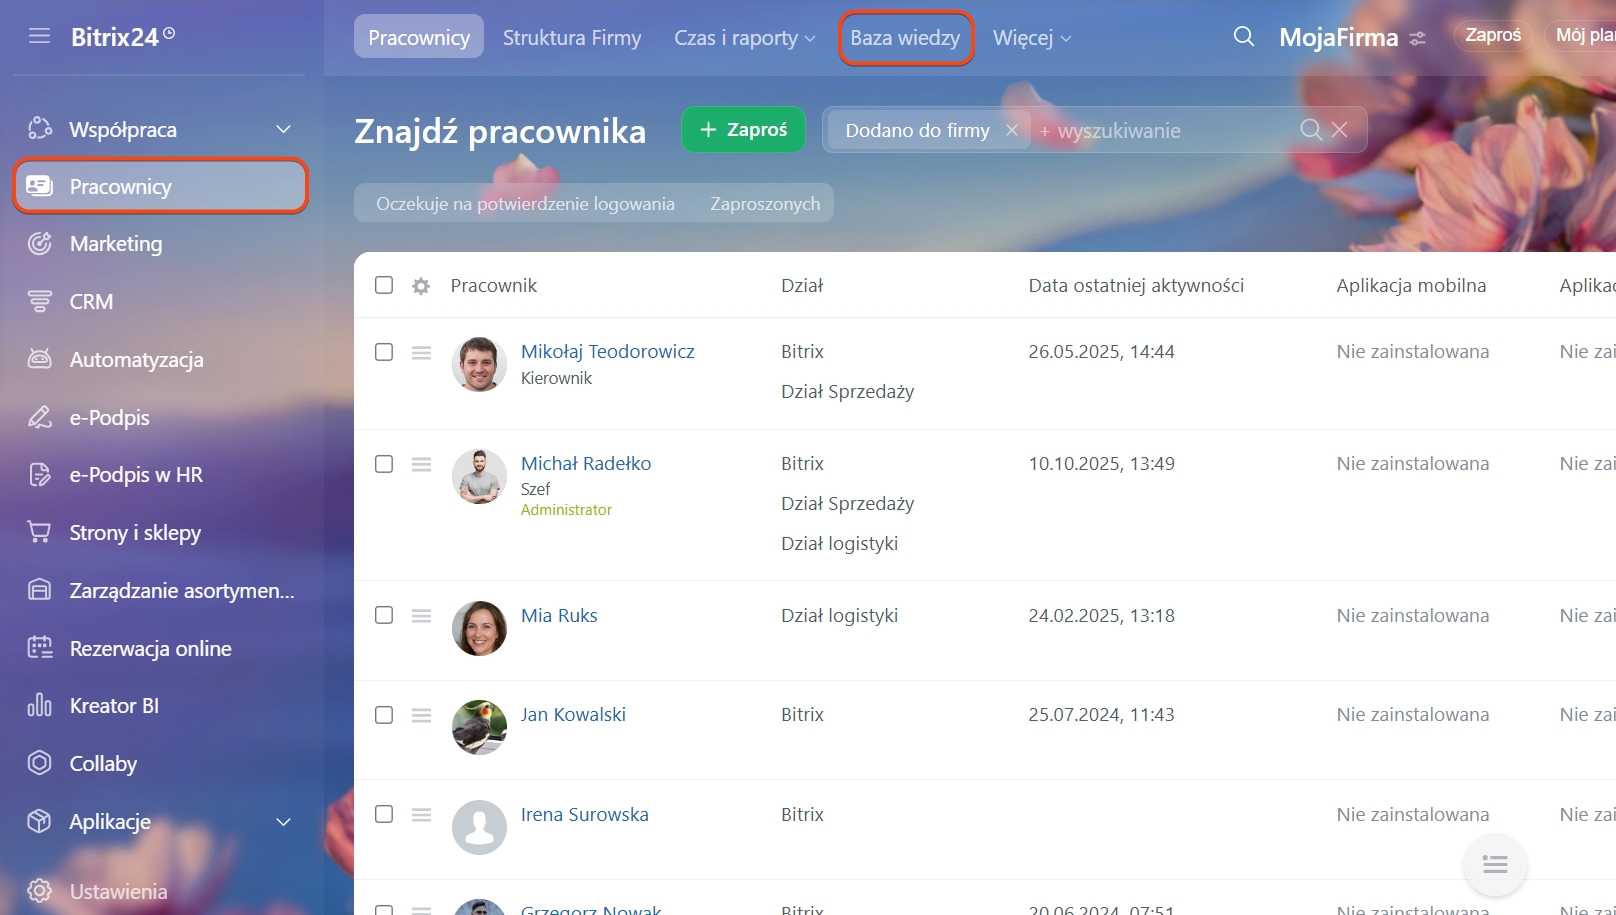
Task: Click the green Zaproś button
Action: tap(743, 130)
